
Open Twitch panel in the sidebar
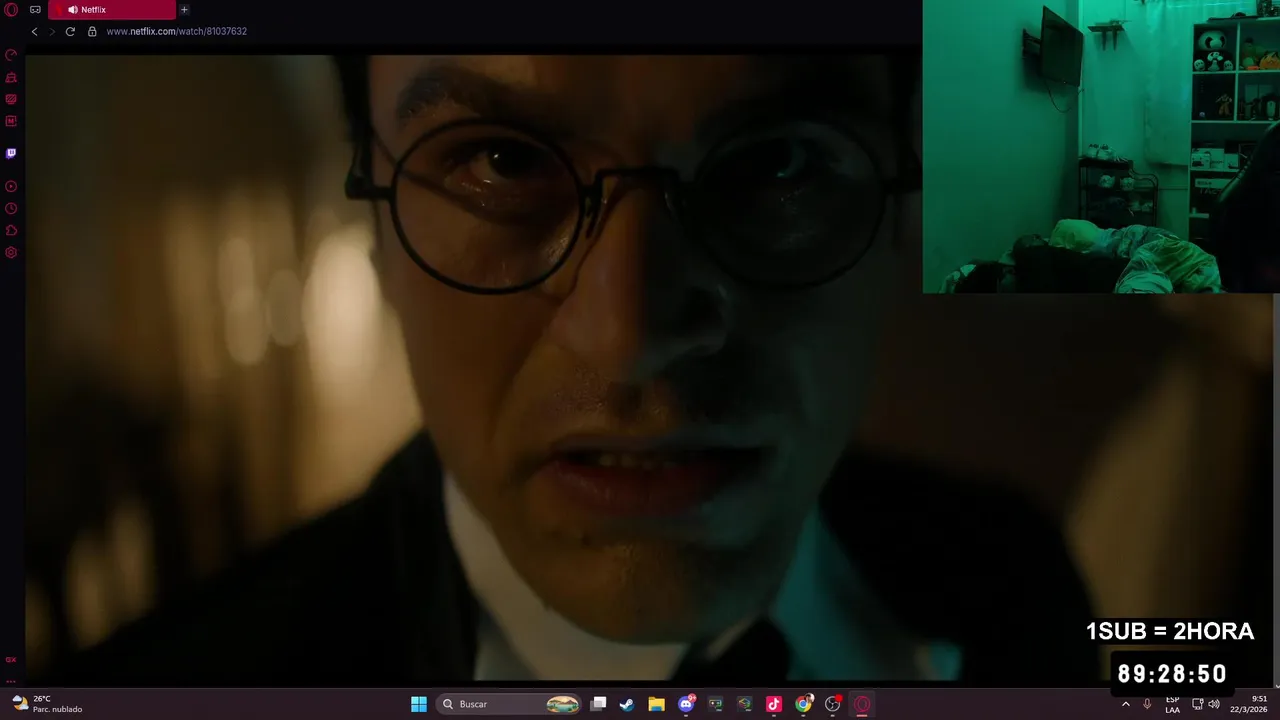(11, 153)
